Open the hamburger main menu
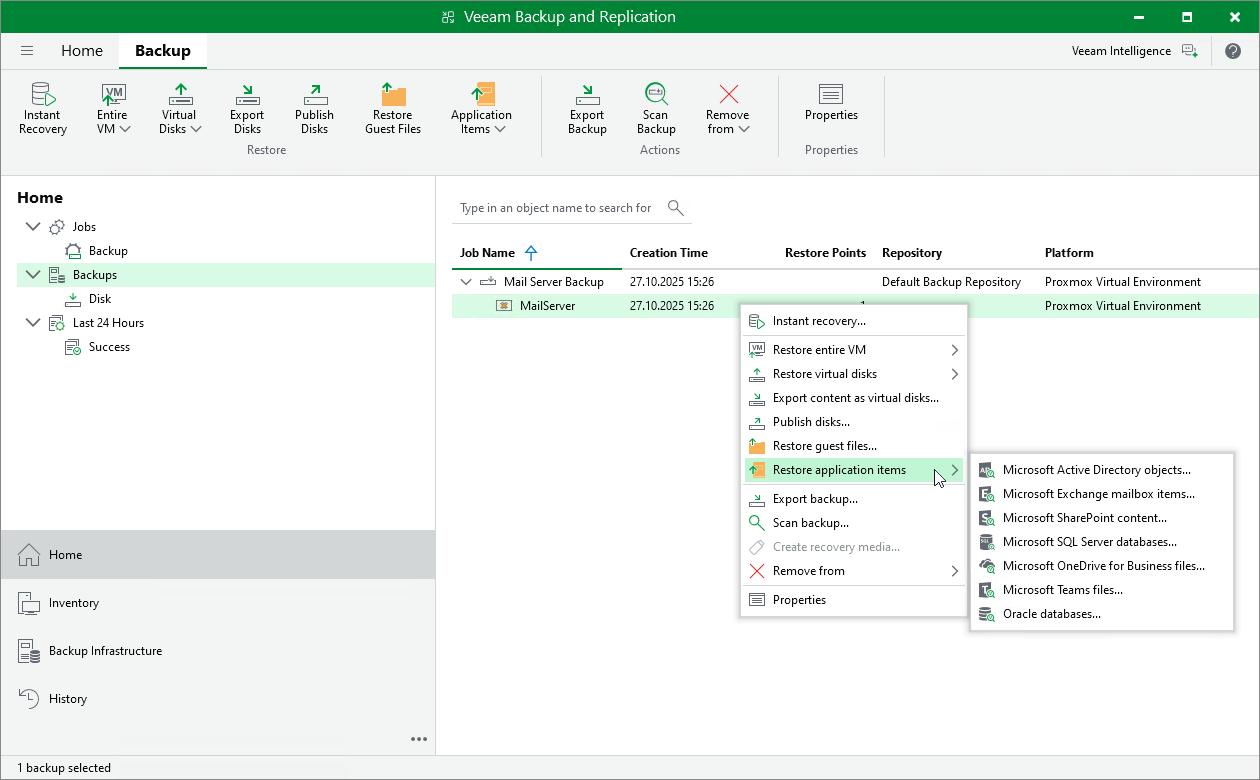Viewport: 1260px width, 780px height. point(27,51)
